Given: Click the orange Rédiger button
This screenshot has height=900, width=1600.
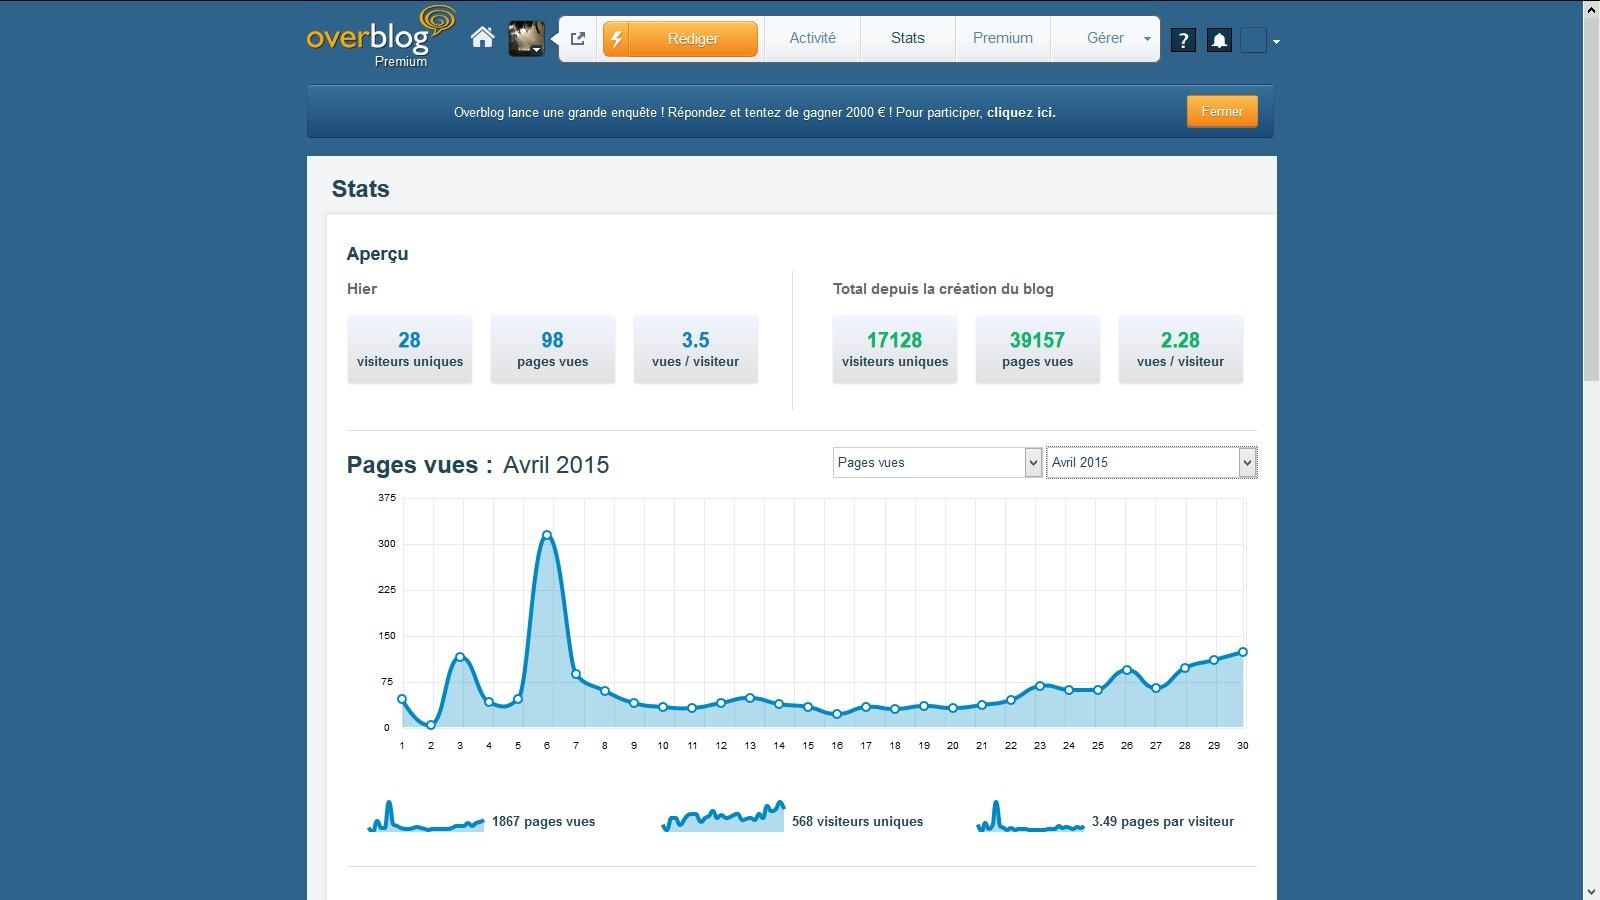Looking at the screenshot, I should pyautogui.click(x=680, y=39).
